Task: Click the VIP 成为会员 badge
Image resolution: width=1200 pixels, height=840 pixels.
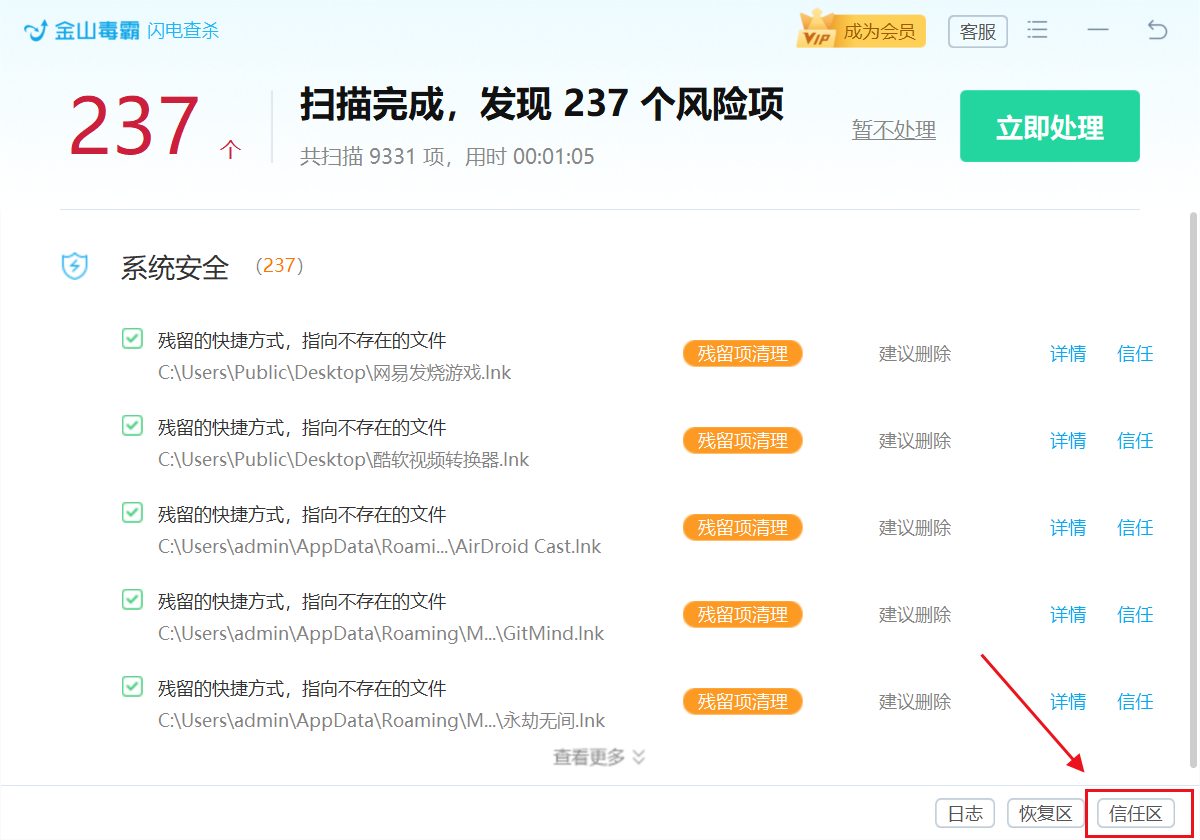Action: coord(861,31)
